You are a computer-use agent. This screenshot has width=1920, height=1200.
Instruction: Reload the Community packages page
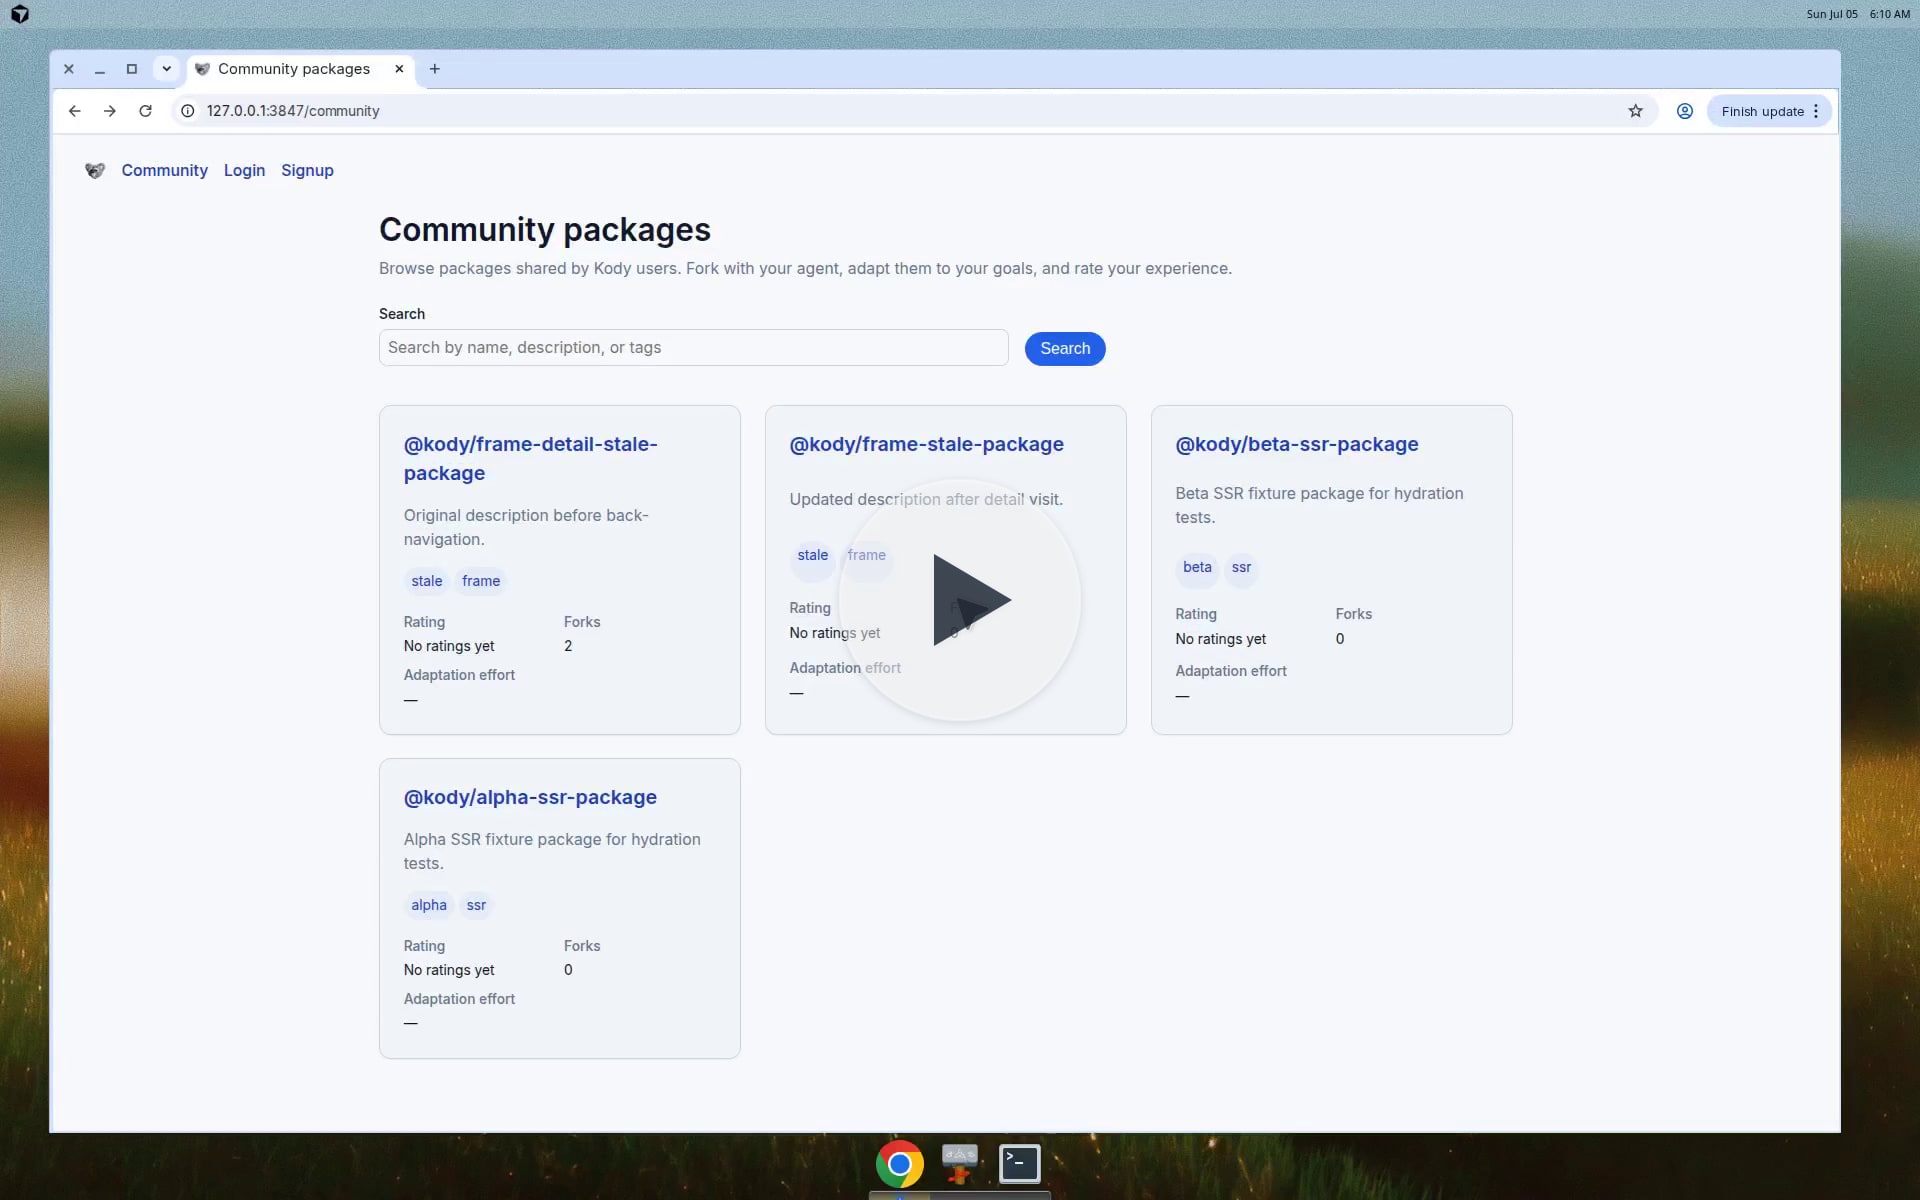coord(146,111)
